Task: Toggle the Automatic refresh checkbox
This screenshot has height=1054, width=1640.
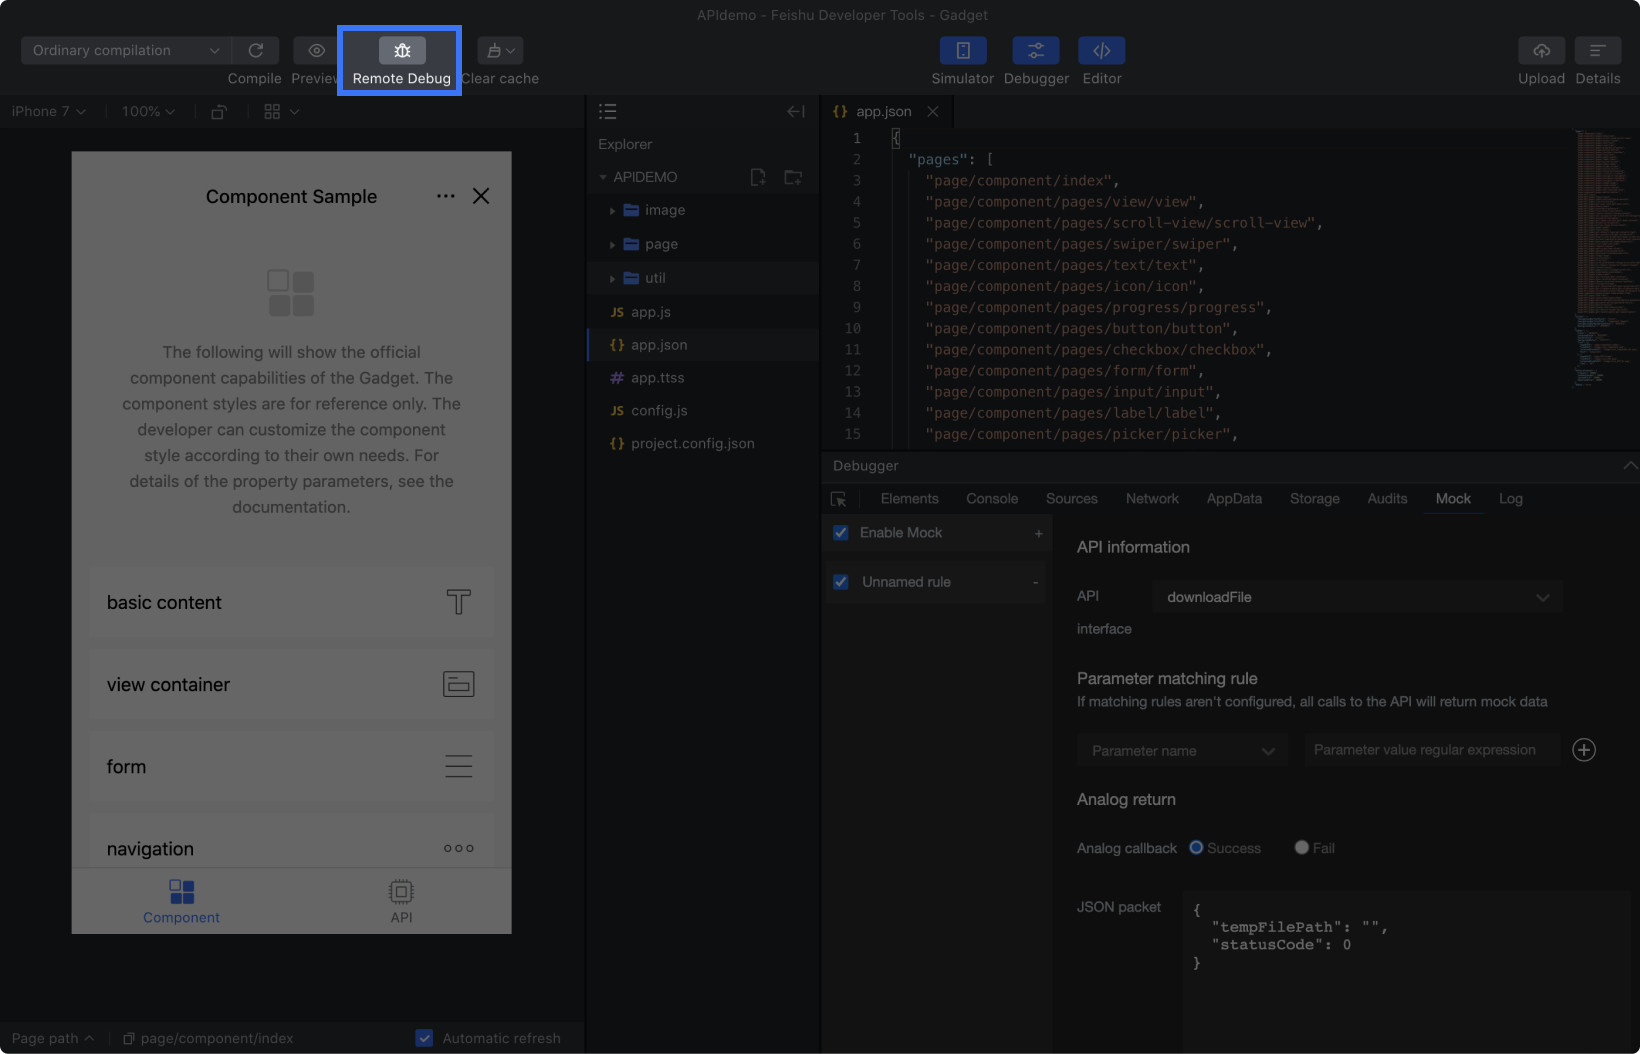Action: coord(424,1038)
